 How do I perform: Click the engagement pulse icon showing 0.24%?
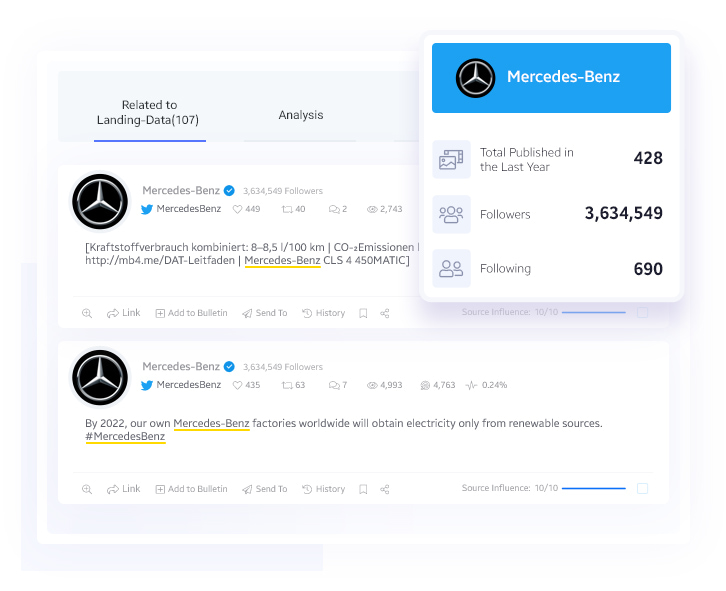click(471, 385)
